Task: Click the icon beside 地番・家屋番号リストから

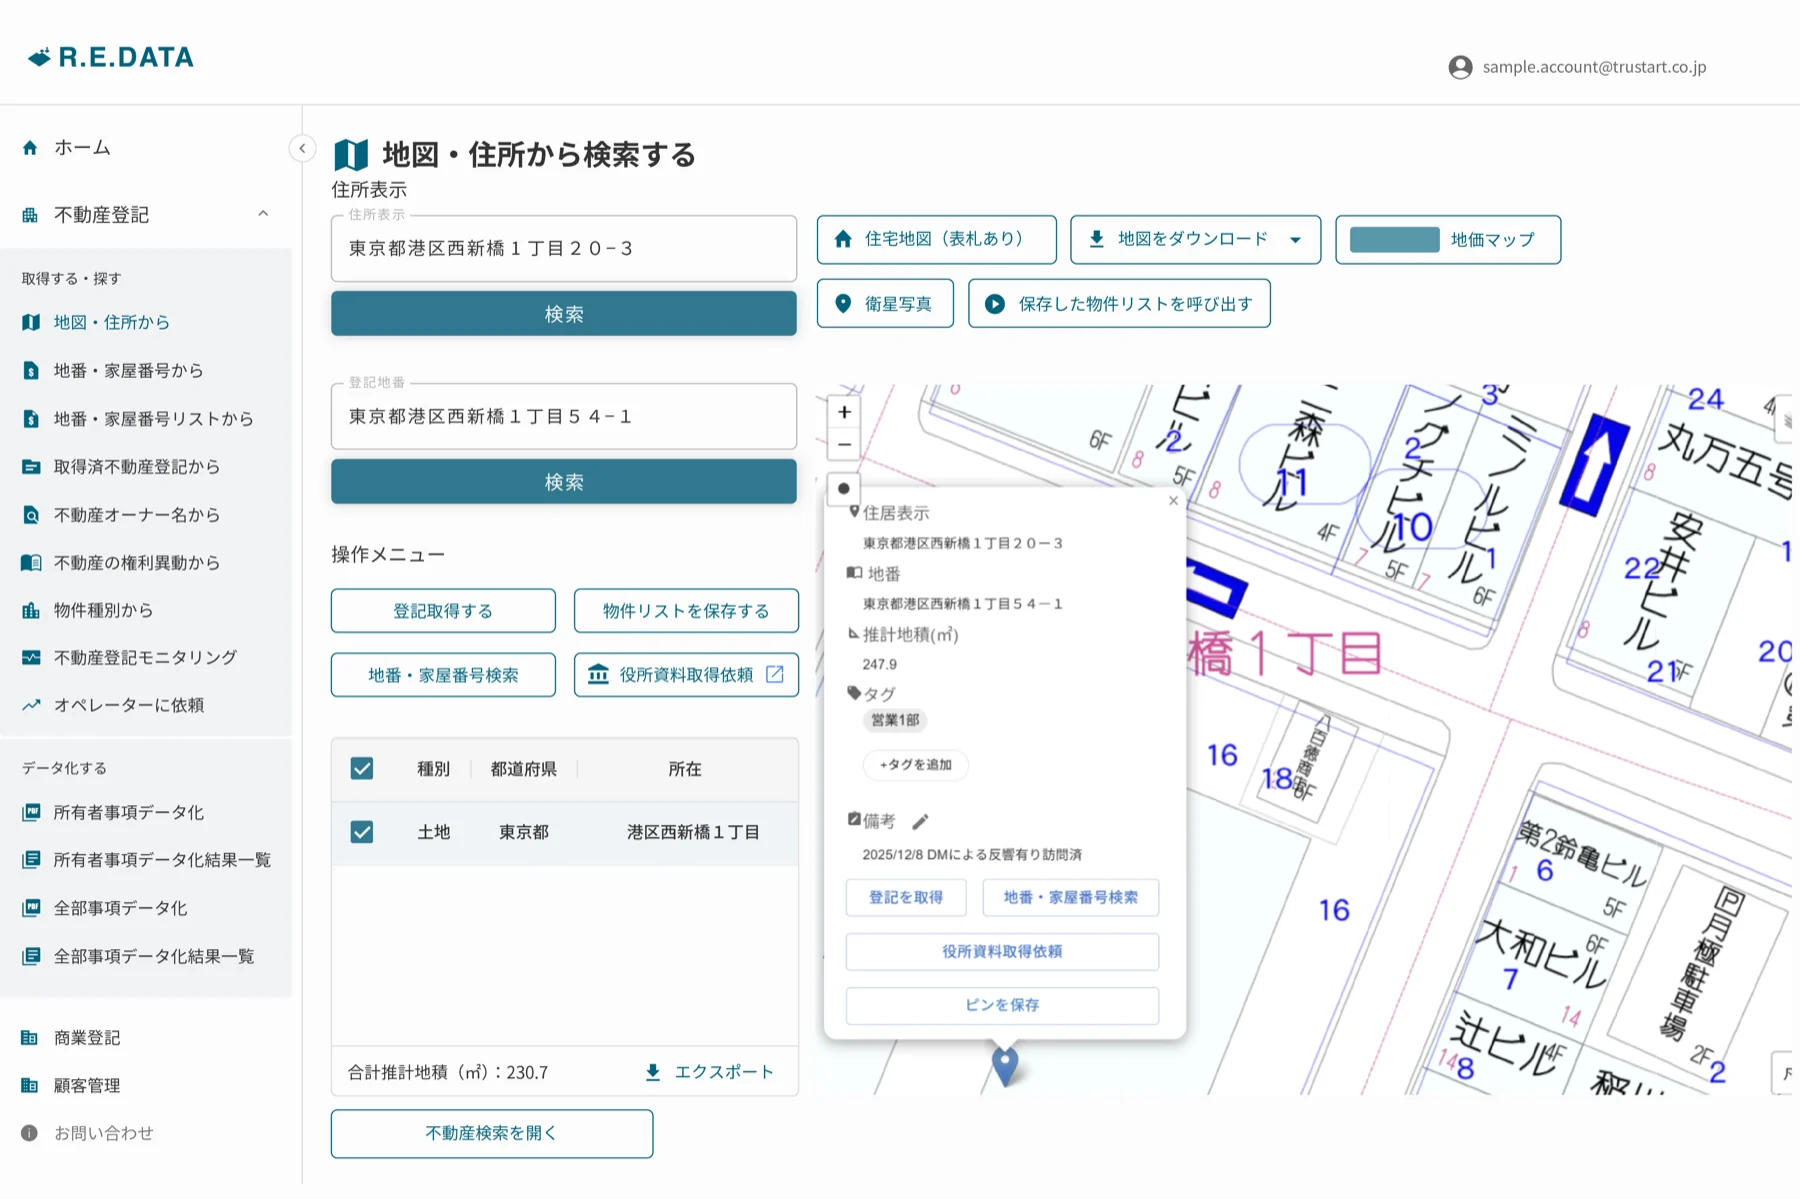Action: [31, 418]
